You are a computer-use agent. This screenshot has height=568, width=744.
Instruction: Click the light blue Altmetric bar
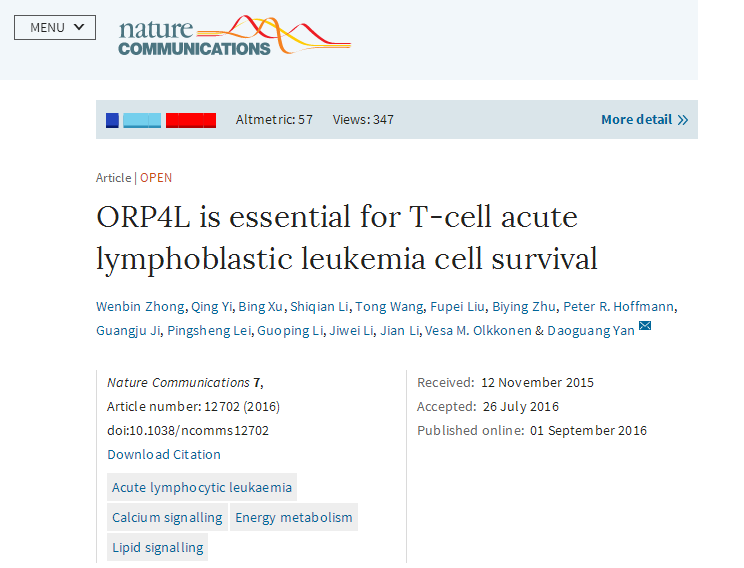142,120
